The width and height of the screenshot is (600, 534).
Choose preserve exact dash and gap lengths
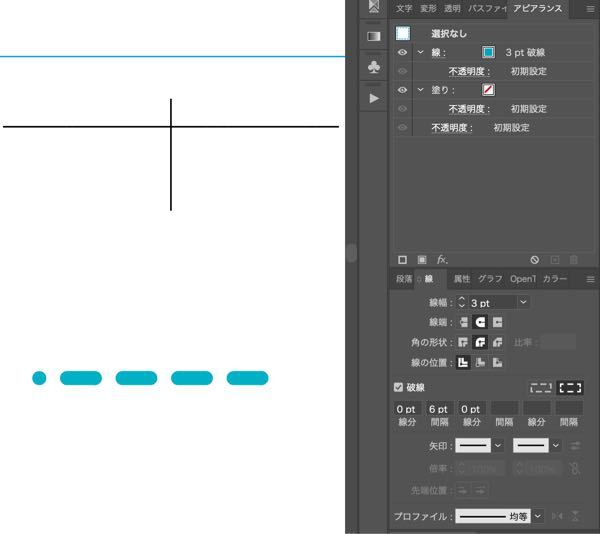coord(540,388)
